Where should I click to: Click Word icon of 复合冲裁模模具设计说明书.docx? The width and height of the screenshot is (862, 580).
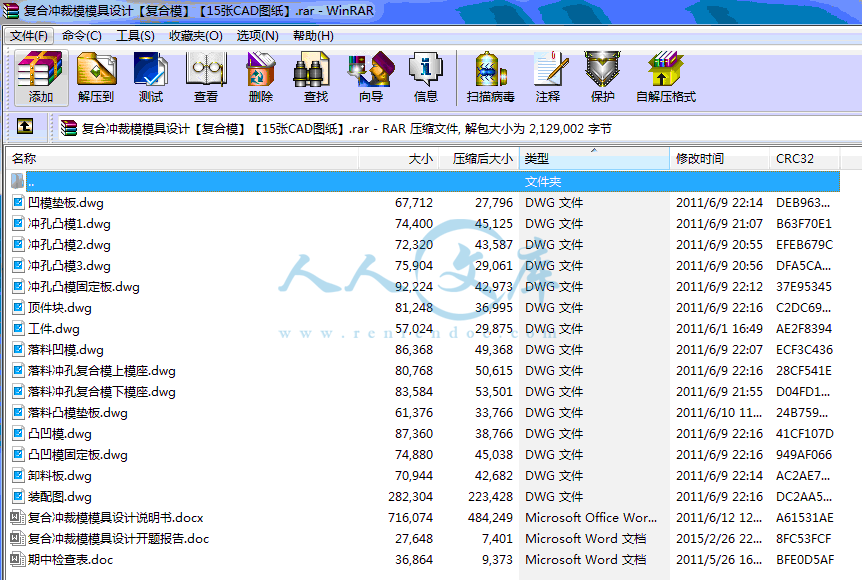18,517
